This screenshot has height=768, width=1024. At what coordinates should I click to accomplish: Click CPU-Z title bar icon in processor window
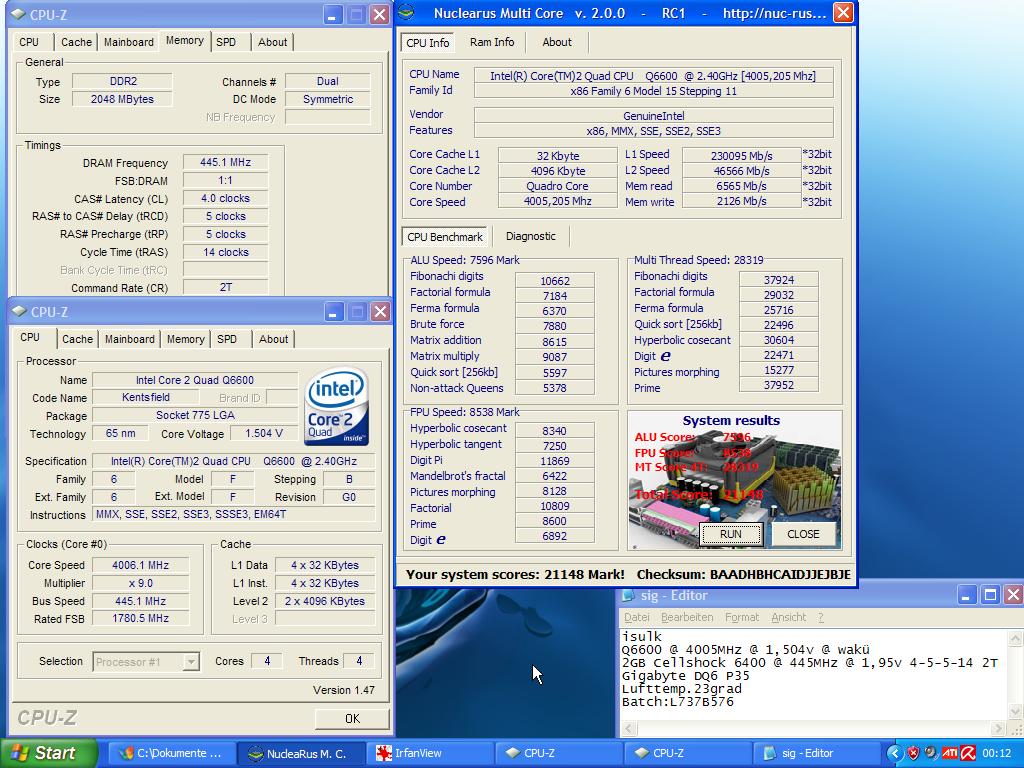19,312
